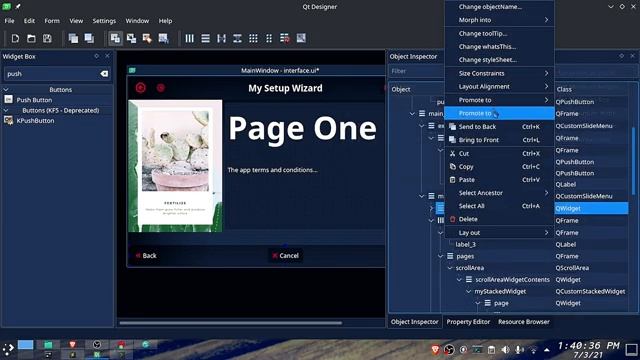This screenshot has height=360, width=640.
Task: Click the Open form folder icon
Action: [31, 38]
